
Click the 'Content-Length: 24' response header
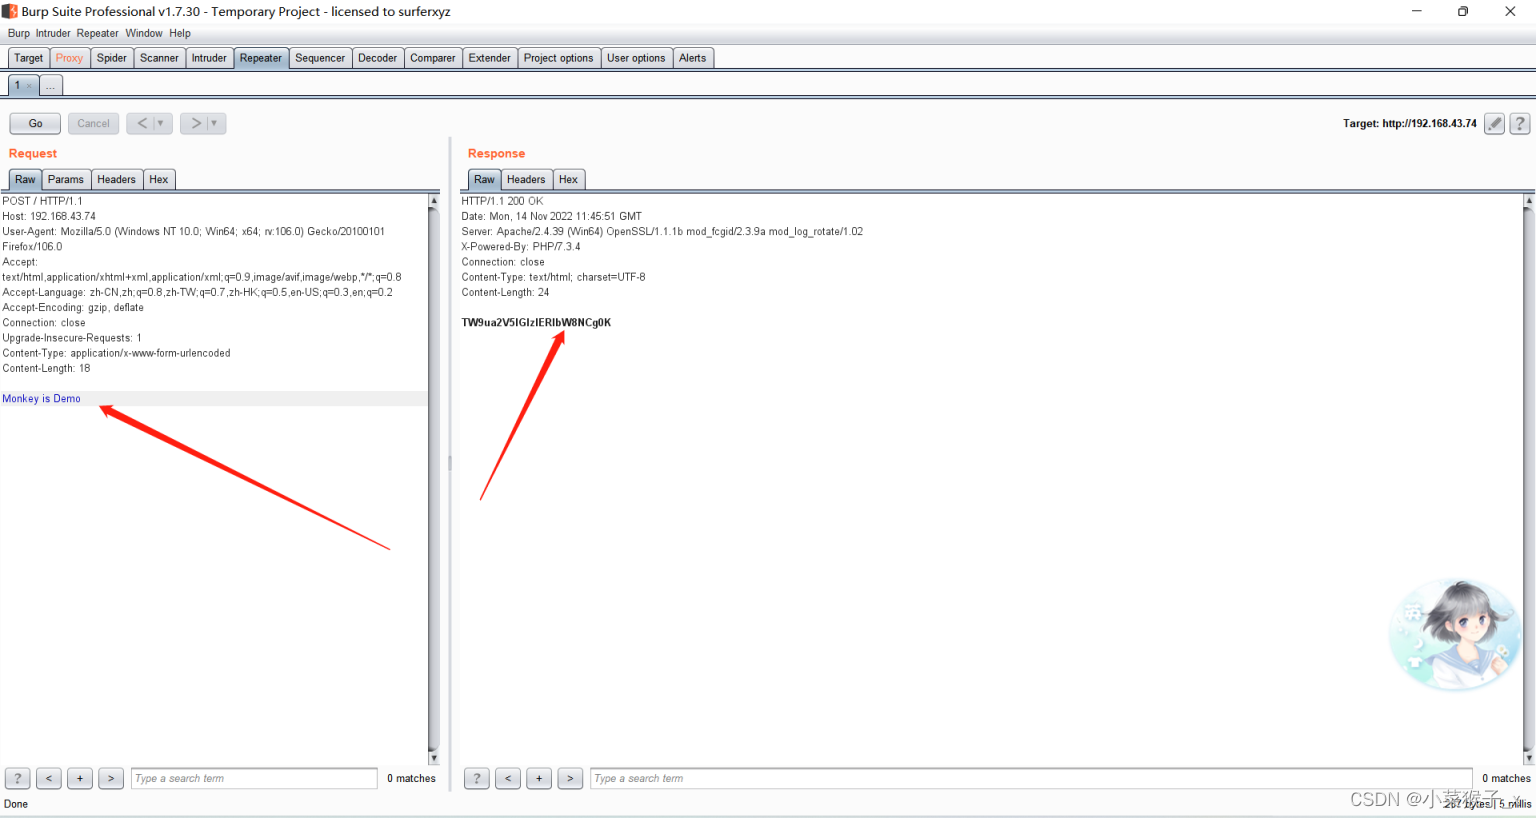coord(505,292)
